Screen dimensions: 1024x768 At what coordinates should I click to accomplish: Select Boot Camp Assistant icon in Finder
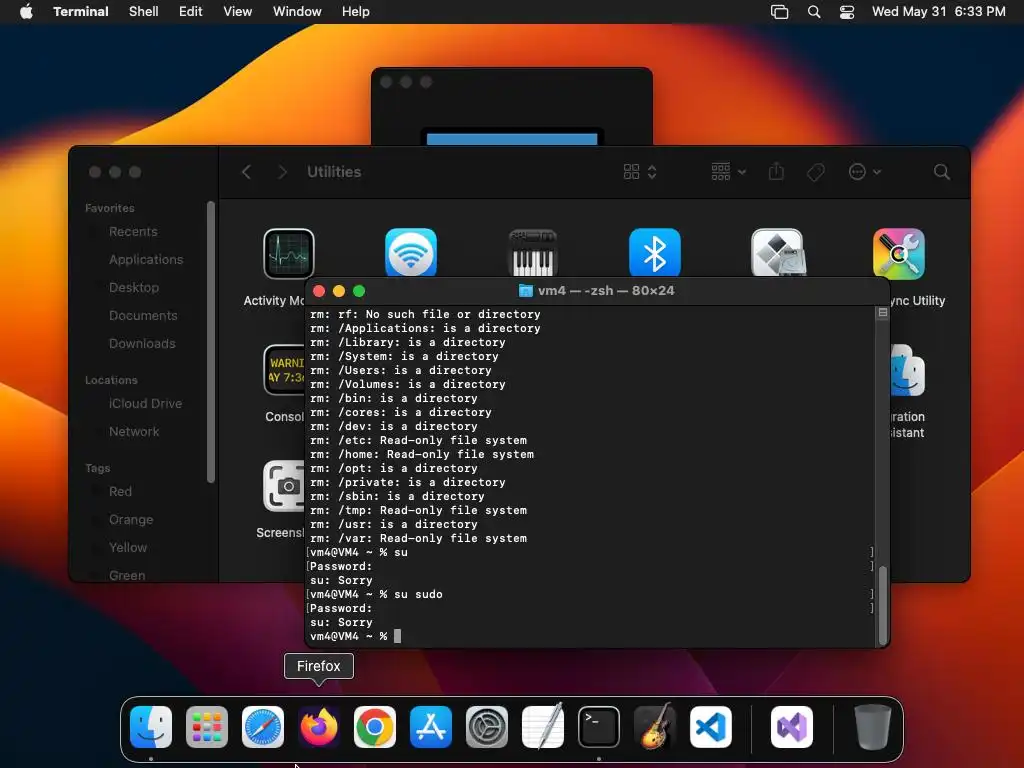coord(777,252)
